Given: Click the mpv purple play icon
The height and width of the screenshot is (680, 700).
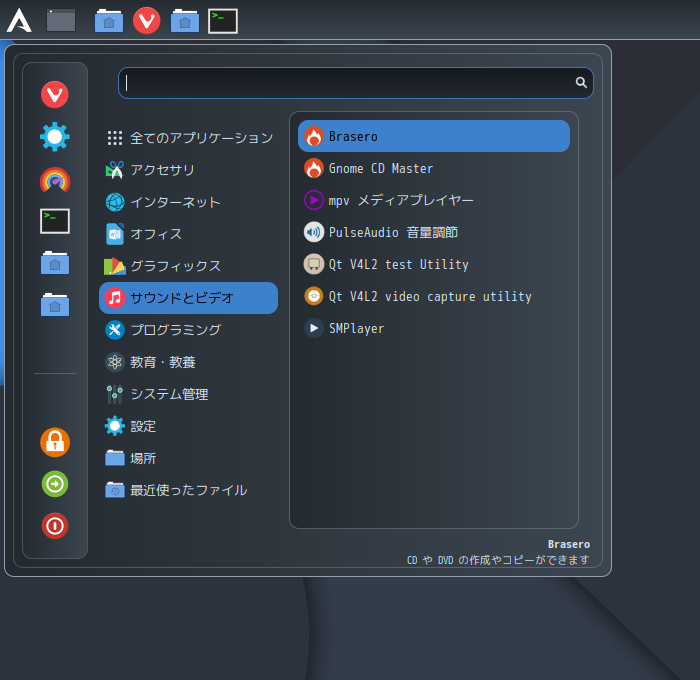Looking at the screenshot, I should click(314, 200).
